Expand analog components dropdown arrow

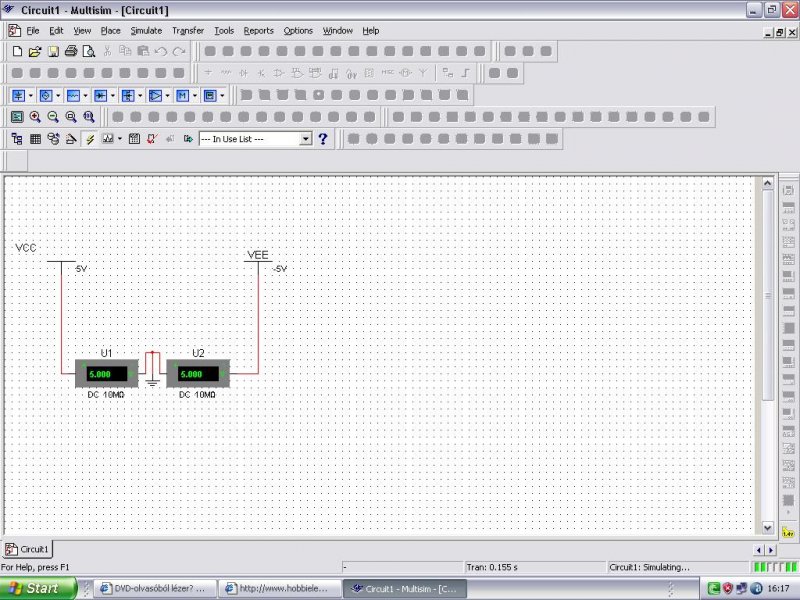pyautogui.click(x=167, y=96)
